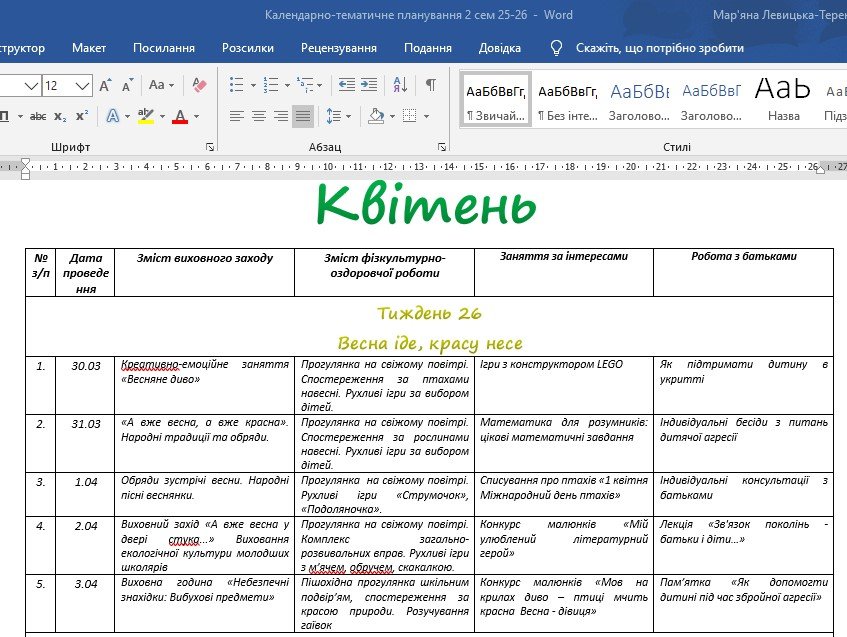Click the Increase Font Size icon

point(106,85)
